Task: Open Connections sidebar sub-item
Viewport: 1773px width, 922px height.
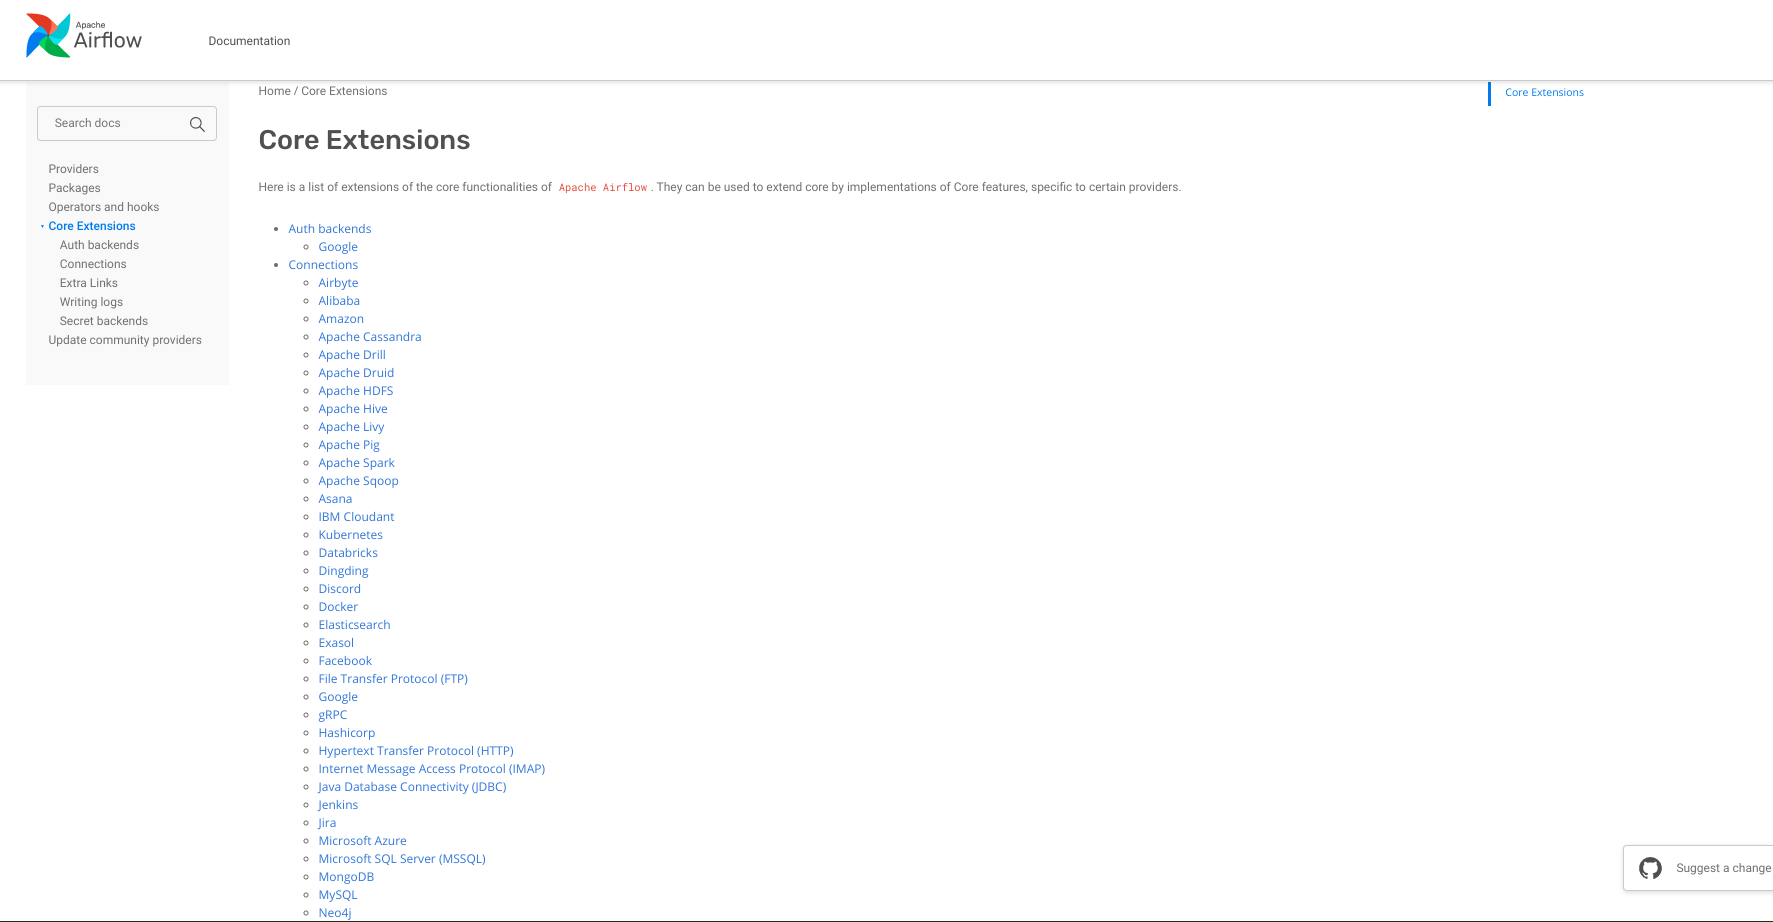Action: pyautogui.click(x=93, y=264)
